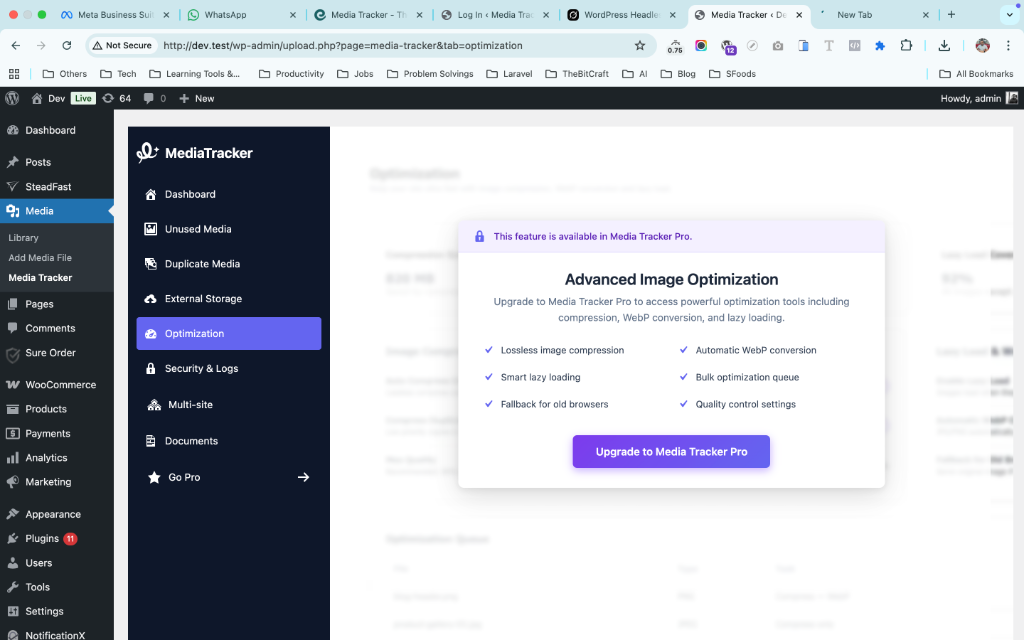
Task: Open a new browser tab with plus
Action: 952,14
